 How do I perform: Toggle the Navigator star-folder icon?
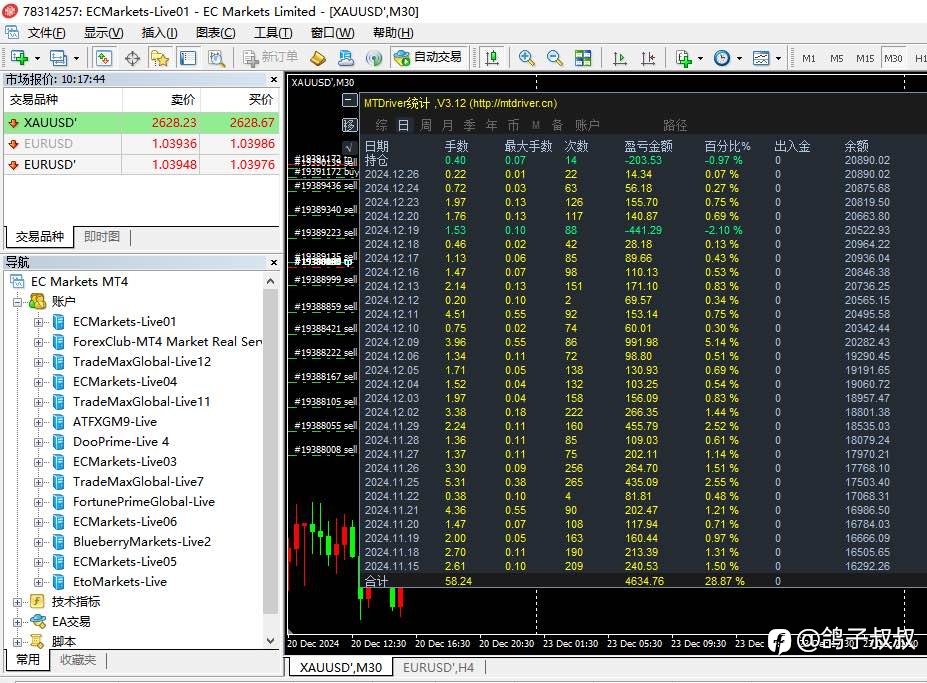pos(160,57)
